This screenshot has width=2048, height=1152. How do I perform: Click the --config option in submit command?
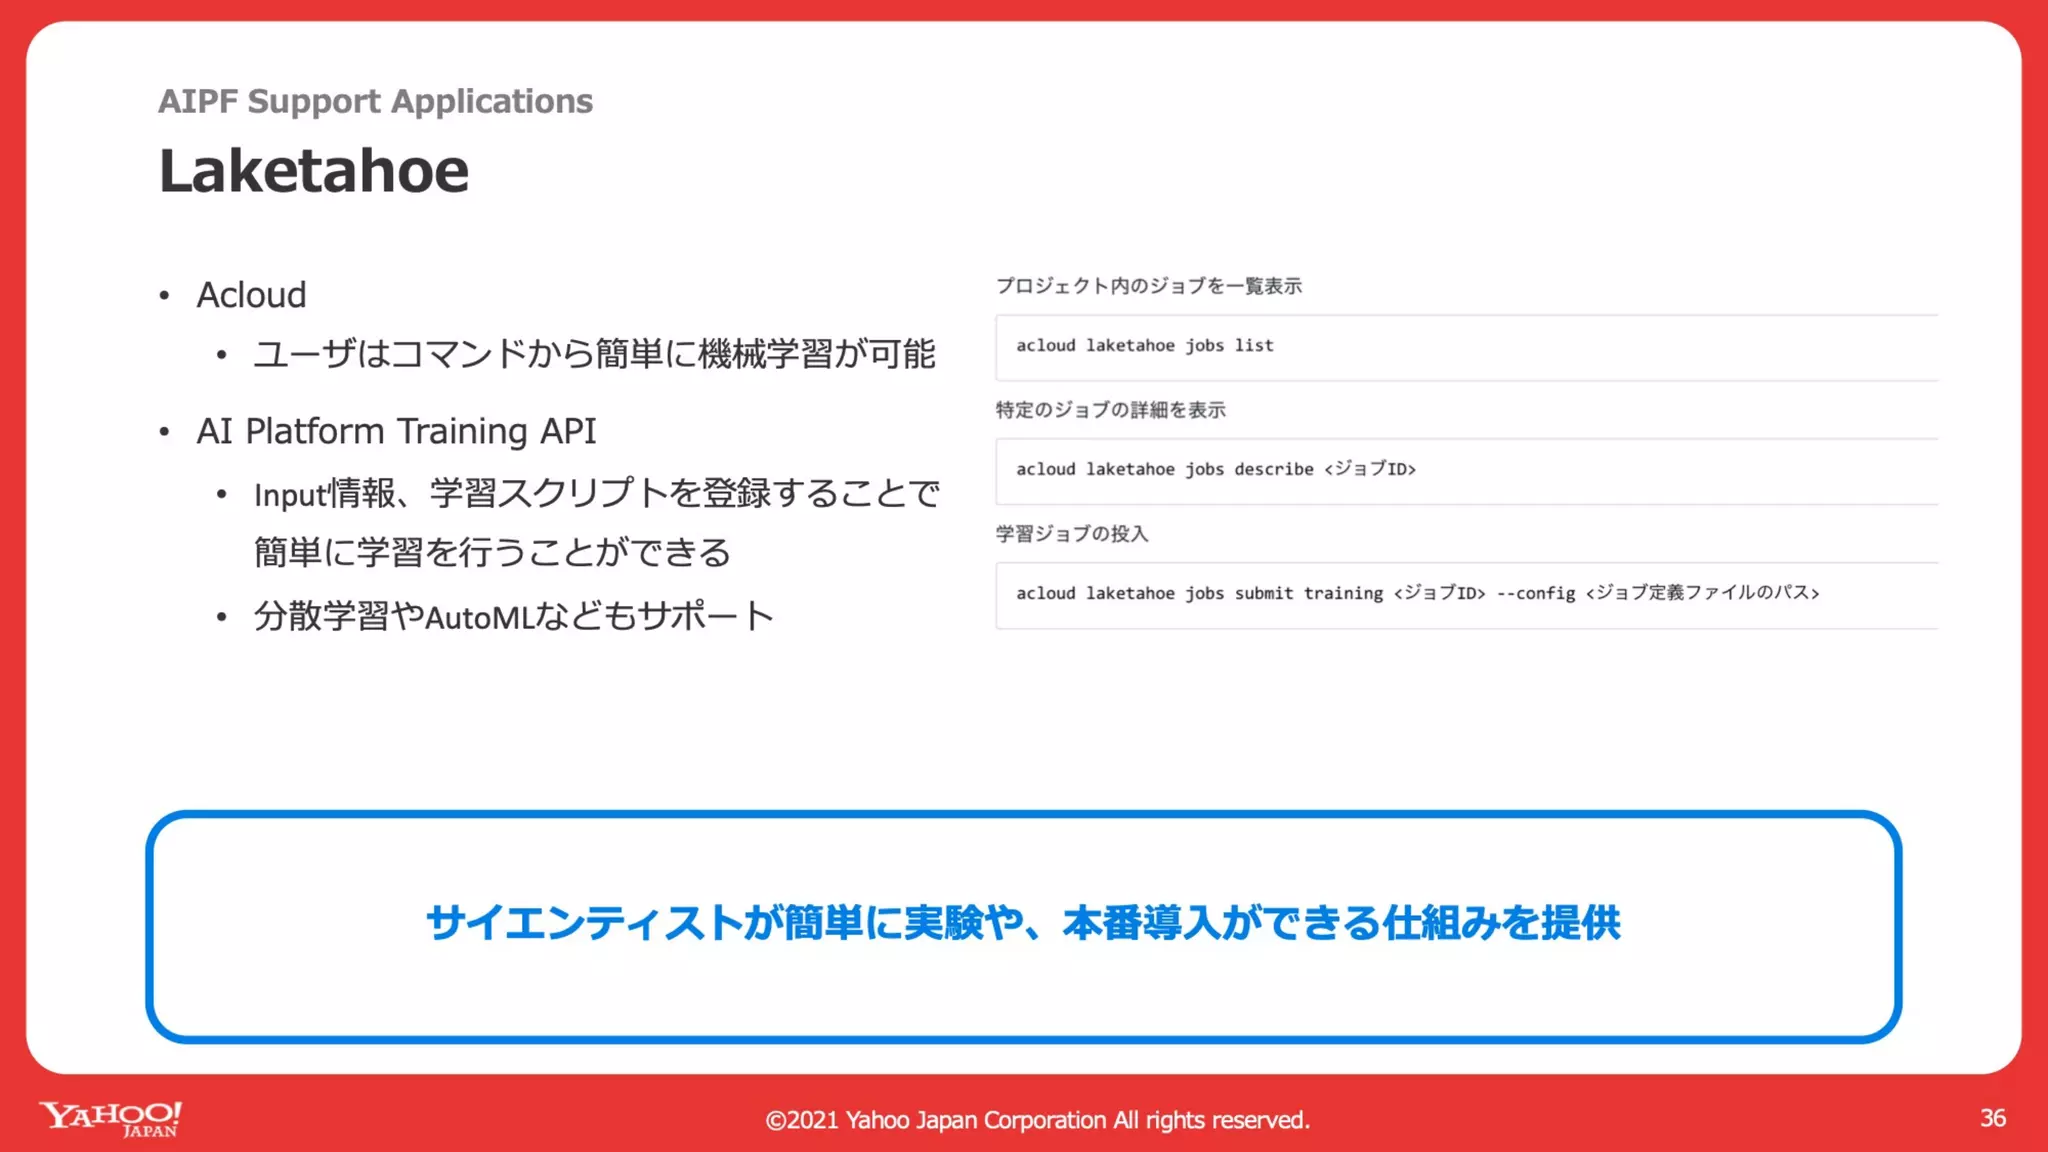1535,594
